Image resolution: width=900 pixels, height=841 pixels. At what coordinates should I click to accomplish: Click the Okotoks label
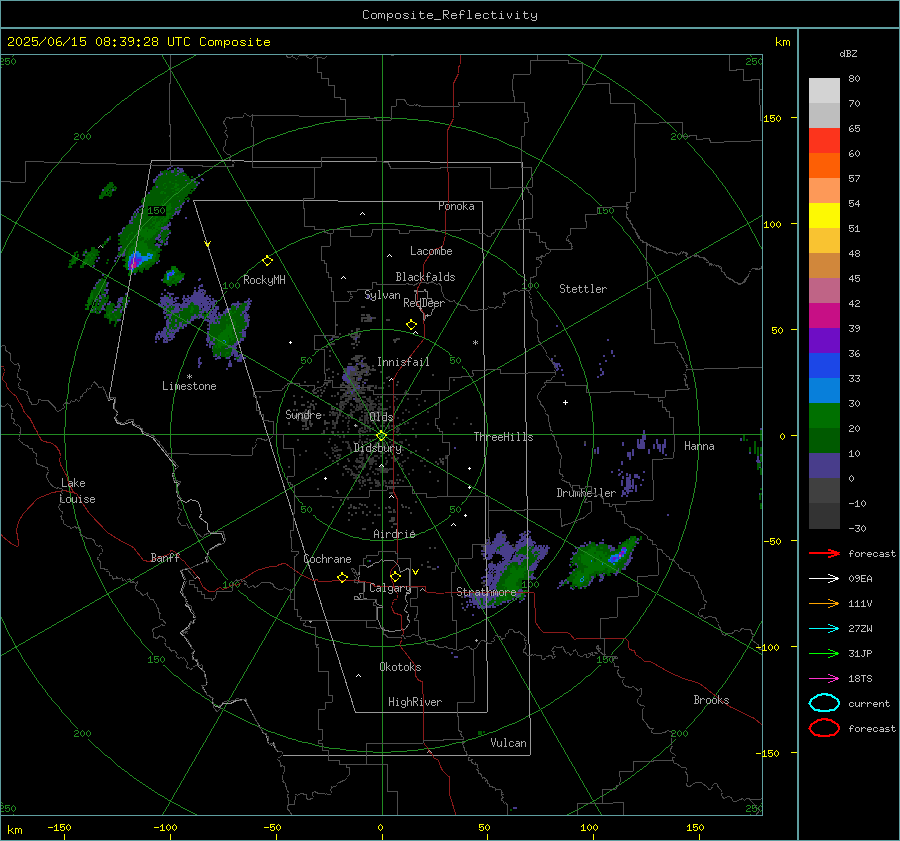point(400,667)
